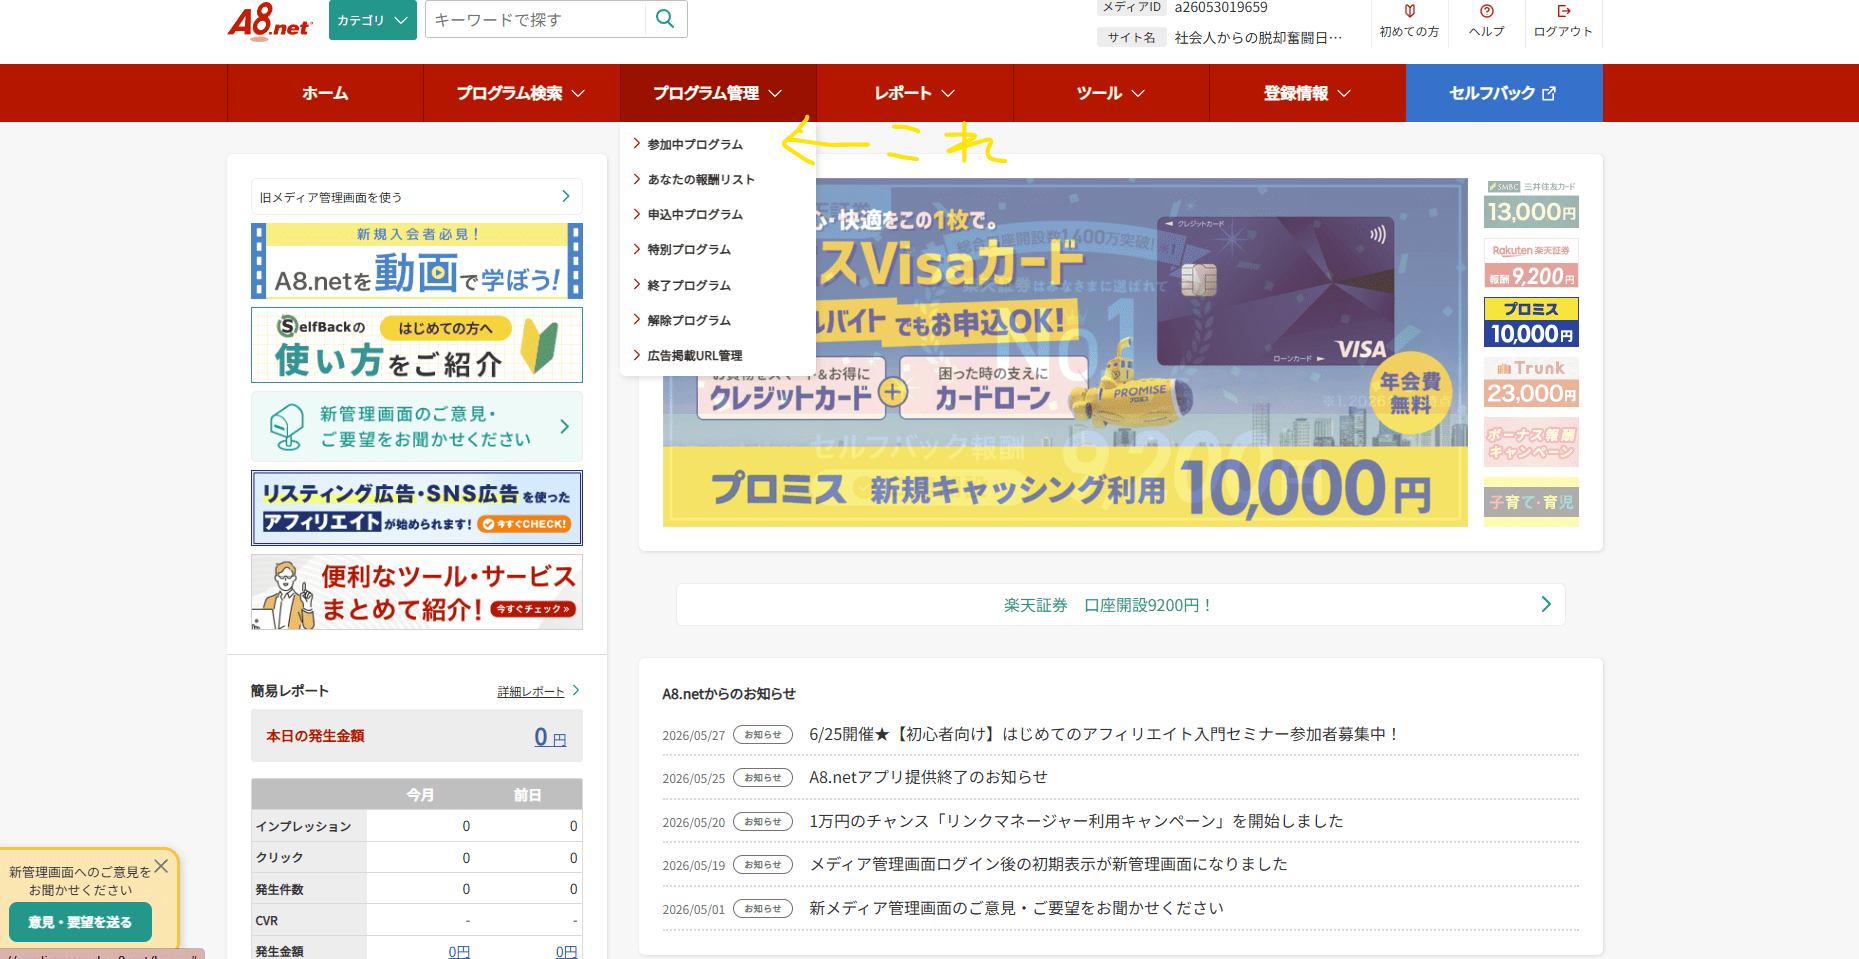Open the ヘルプ help icon

click(1486, 20)
